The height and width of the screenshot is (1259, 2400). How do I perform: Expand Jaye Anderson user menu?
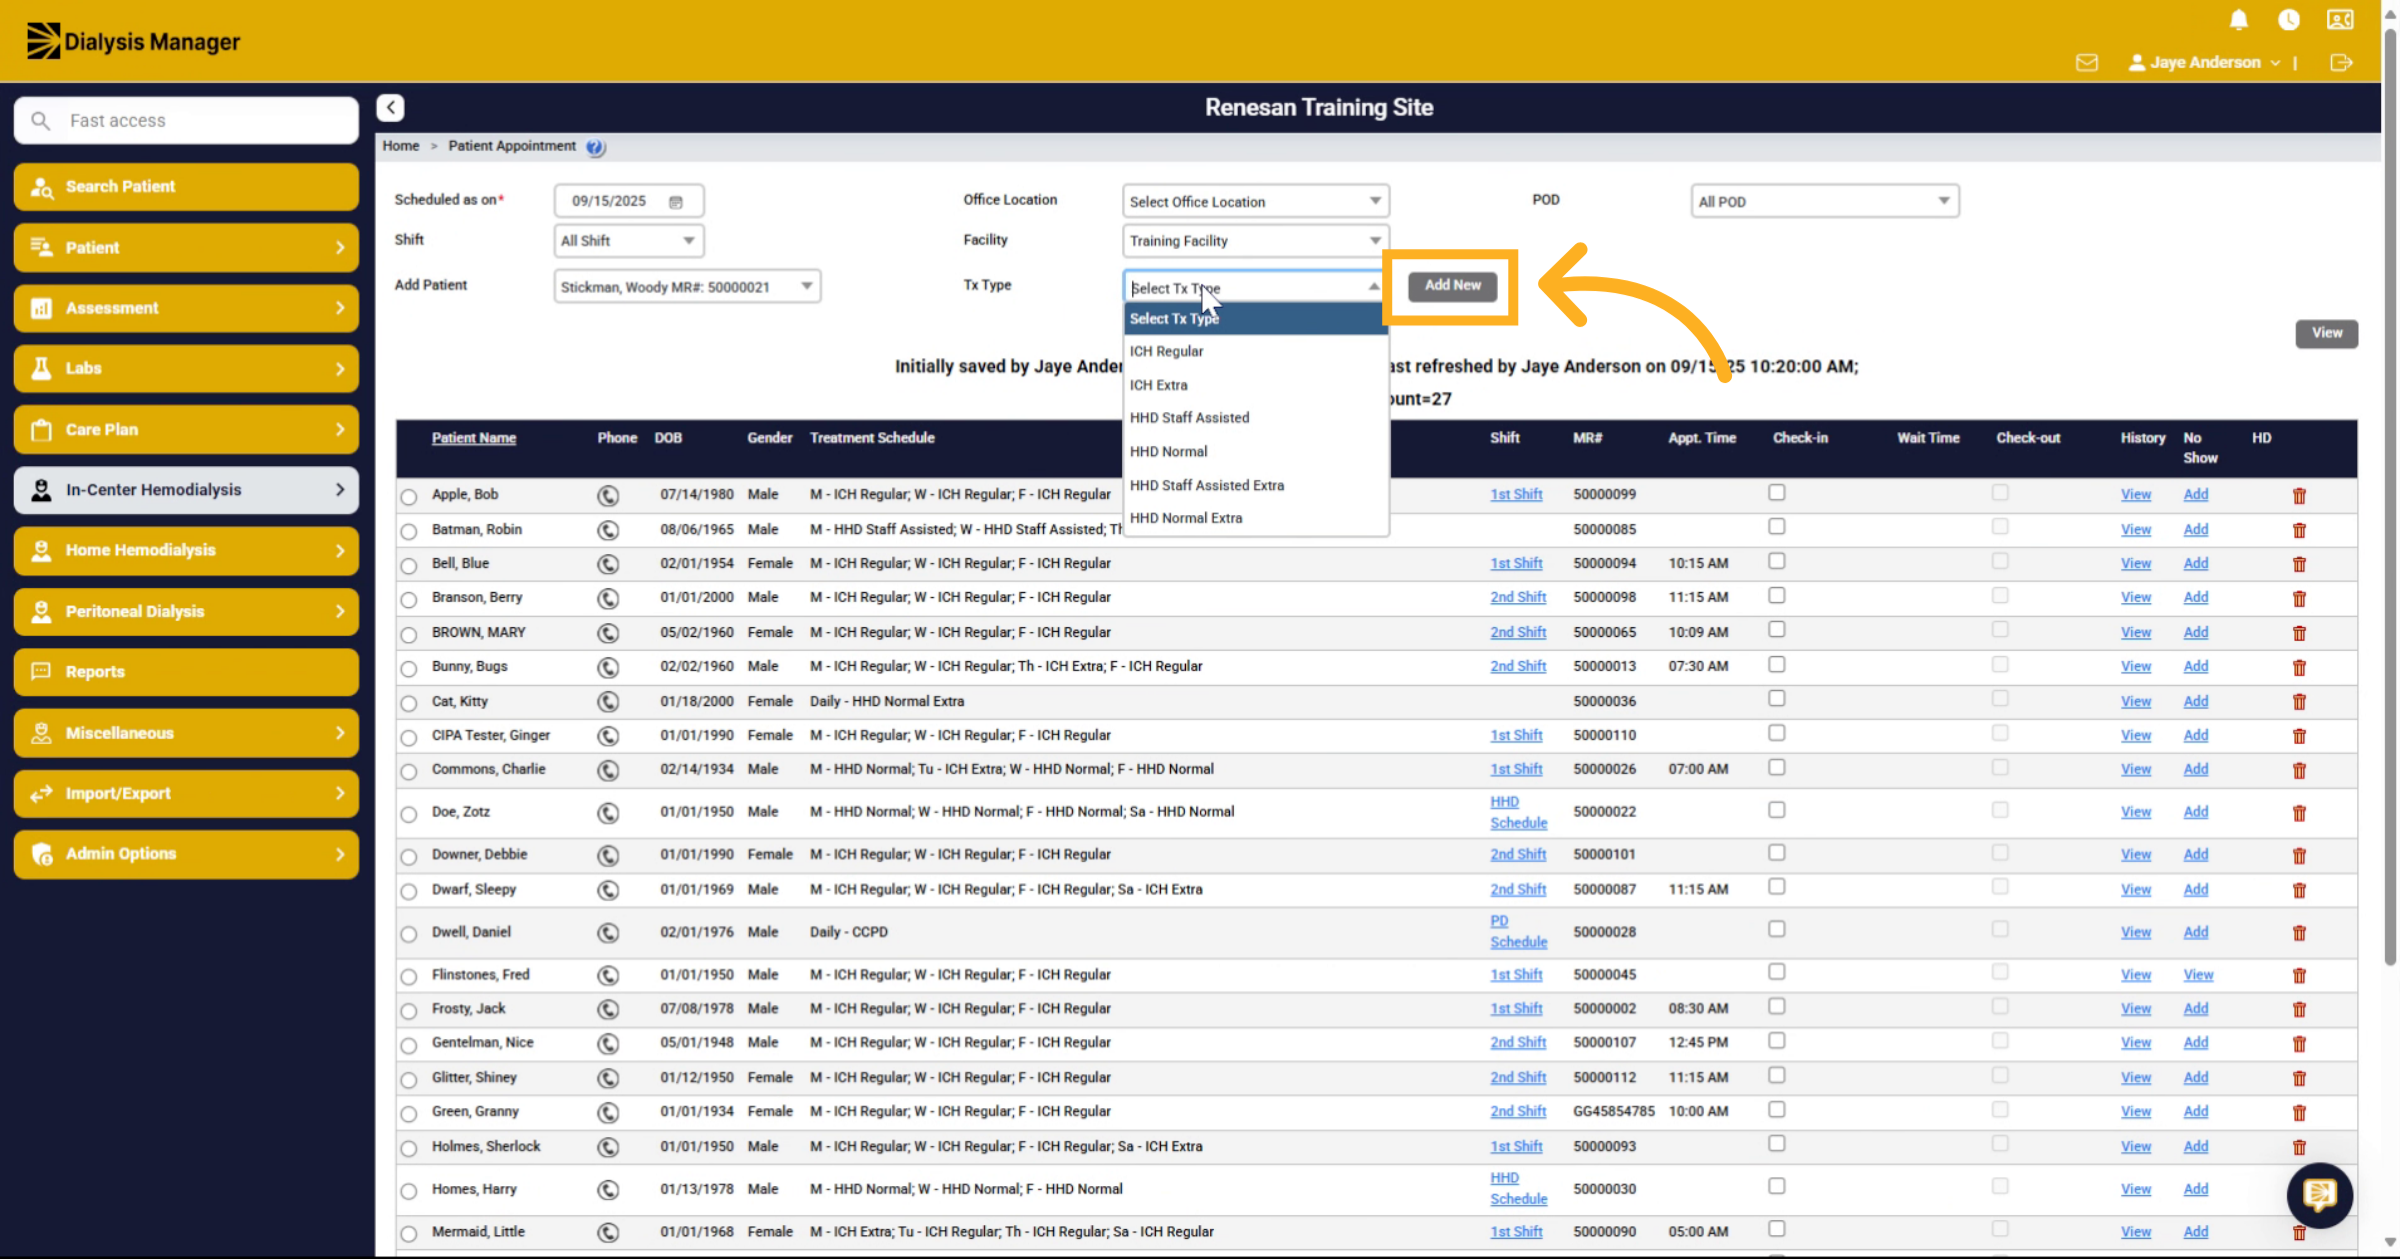coord(2205,63)
